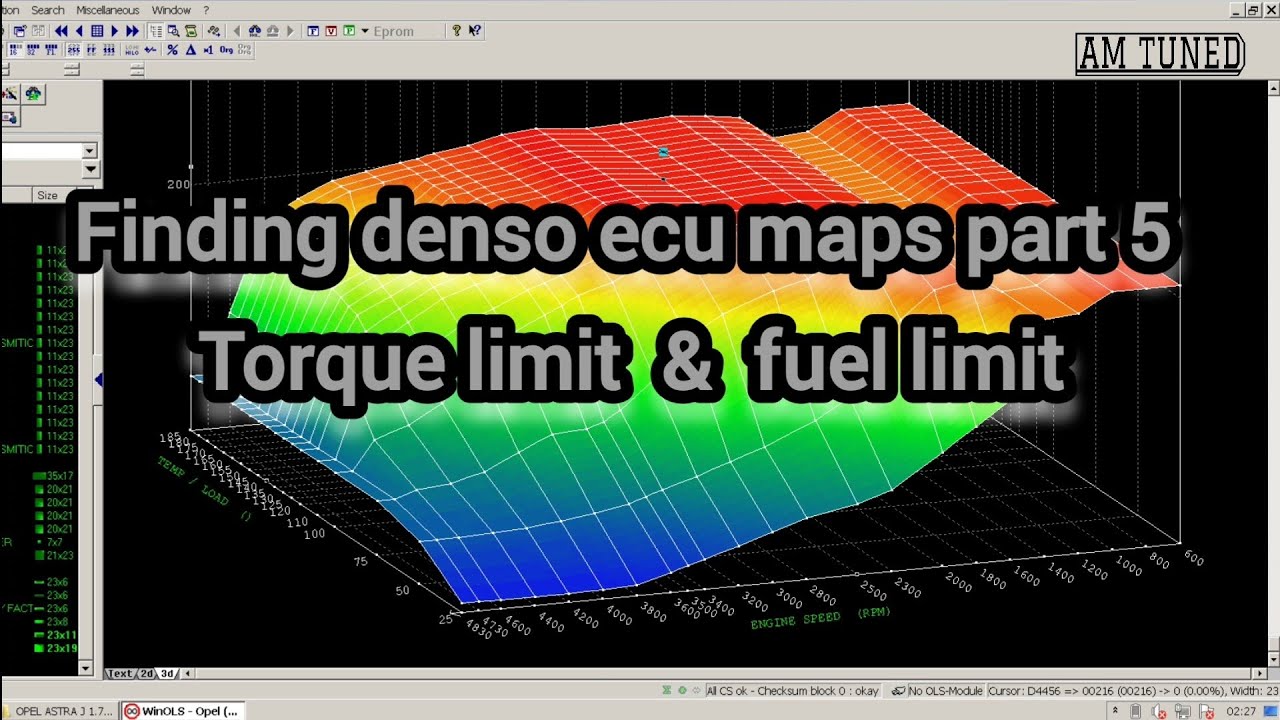Toggle floating point FL data view

point(51,49)
